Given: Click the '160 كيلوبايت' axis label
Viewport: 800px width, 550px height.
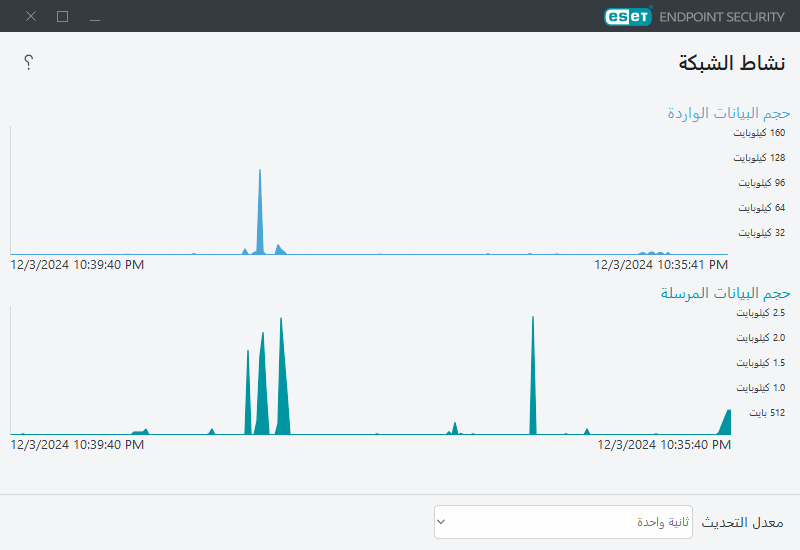Looking at the screenshot, I should pyautogui.click(x=759, y=133).
